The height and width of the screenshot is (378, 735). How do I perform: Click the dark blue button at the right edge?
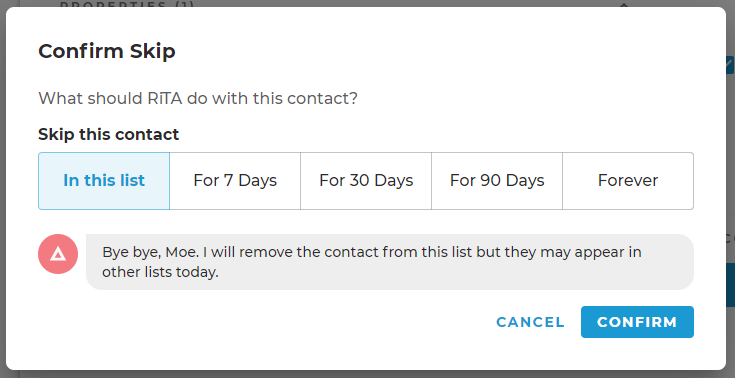(x=730, y=285)
